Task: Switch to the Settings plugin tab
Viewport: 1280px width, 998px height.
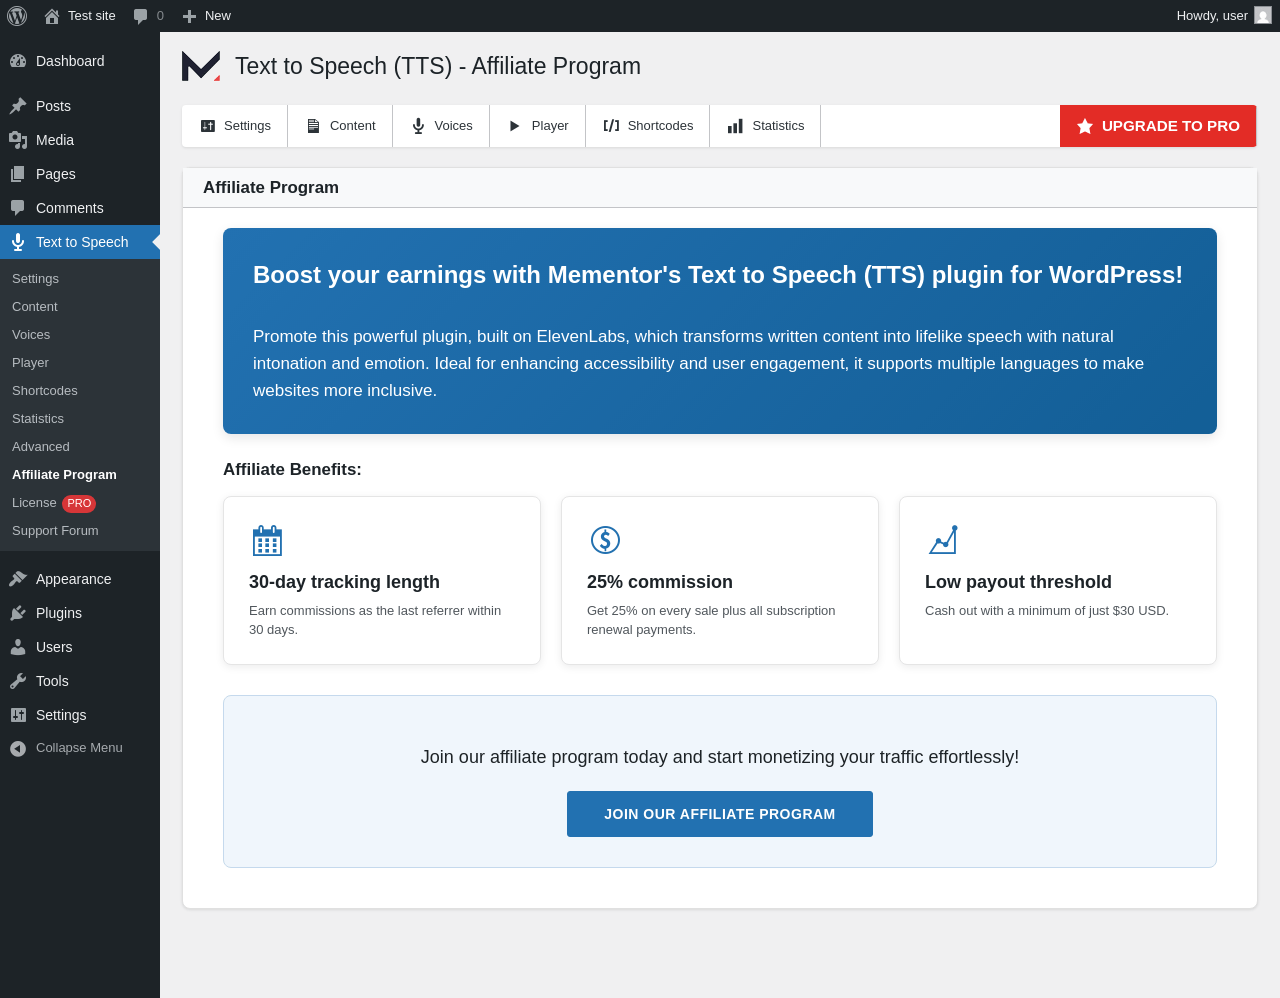Action: click(235, 126)
